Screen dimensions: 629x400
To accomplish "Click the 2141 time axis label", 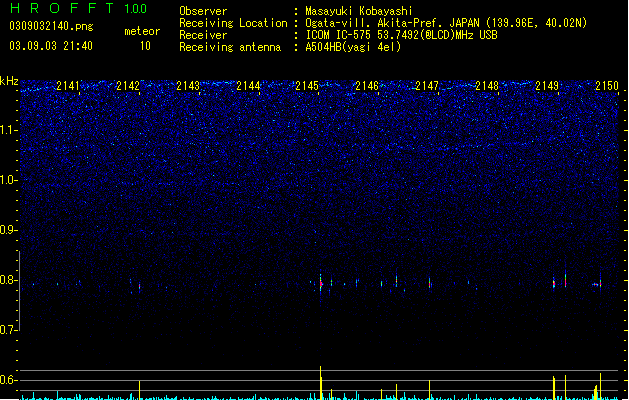I will tap(68, 86).
